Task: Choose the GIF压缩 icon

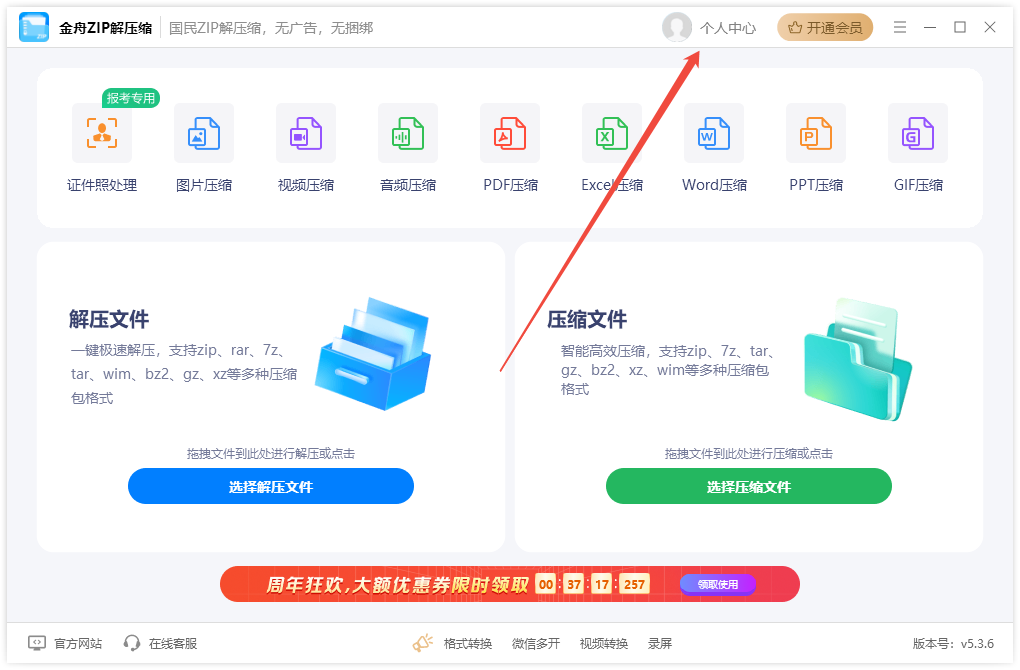Action: pyautogui.click(x=918, y=133)
